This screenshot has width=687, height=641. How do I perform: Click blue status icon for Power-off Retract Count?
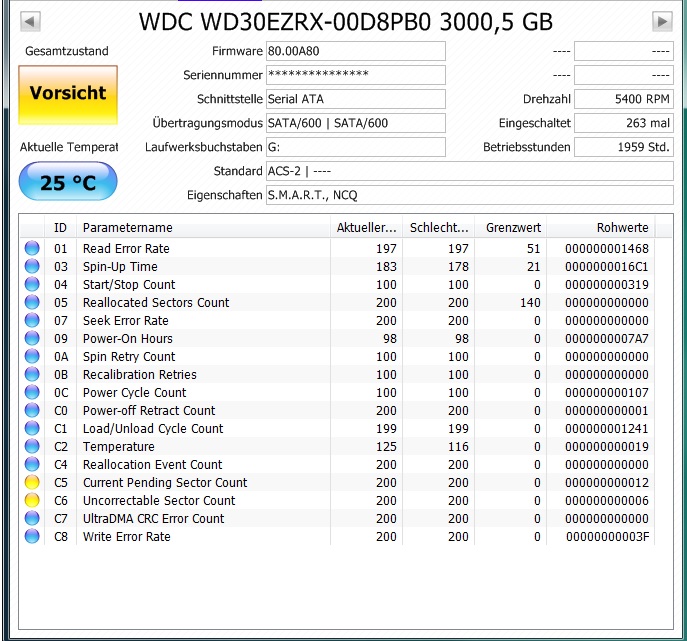(x=32, y=410)
